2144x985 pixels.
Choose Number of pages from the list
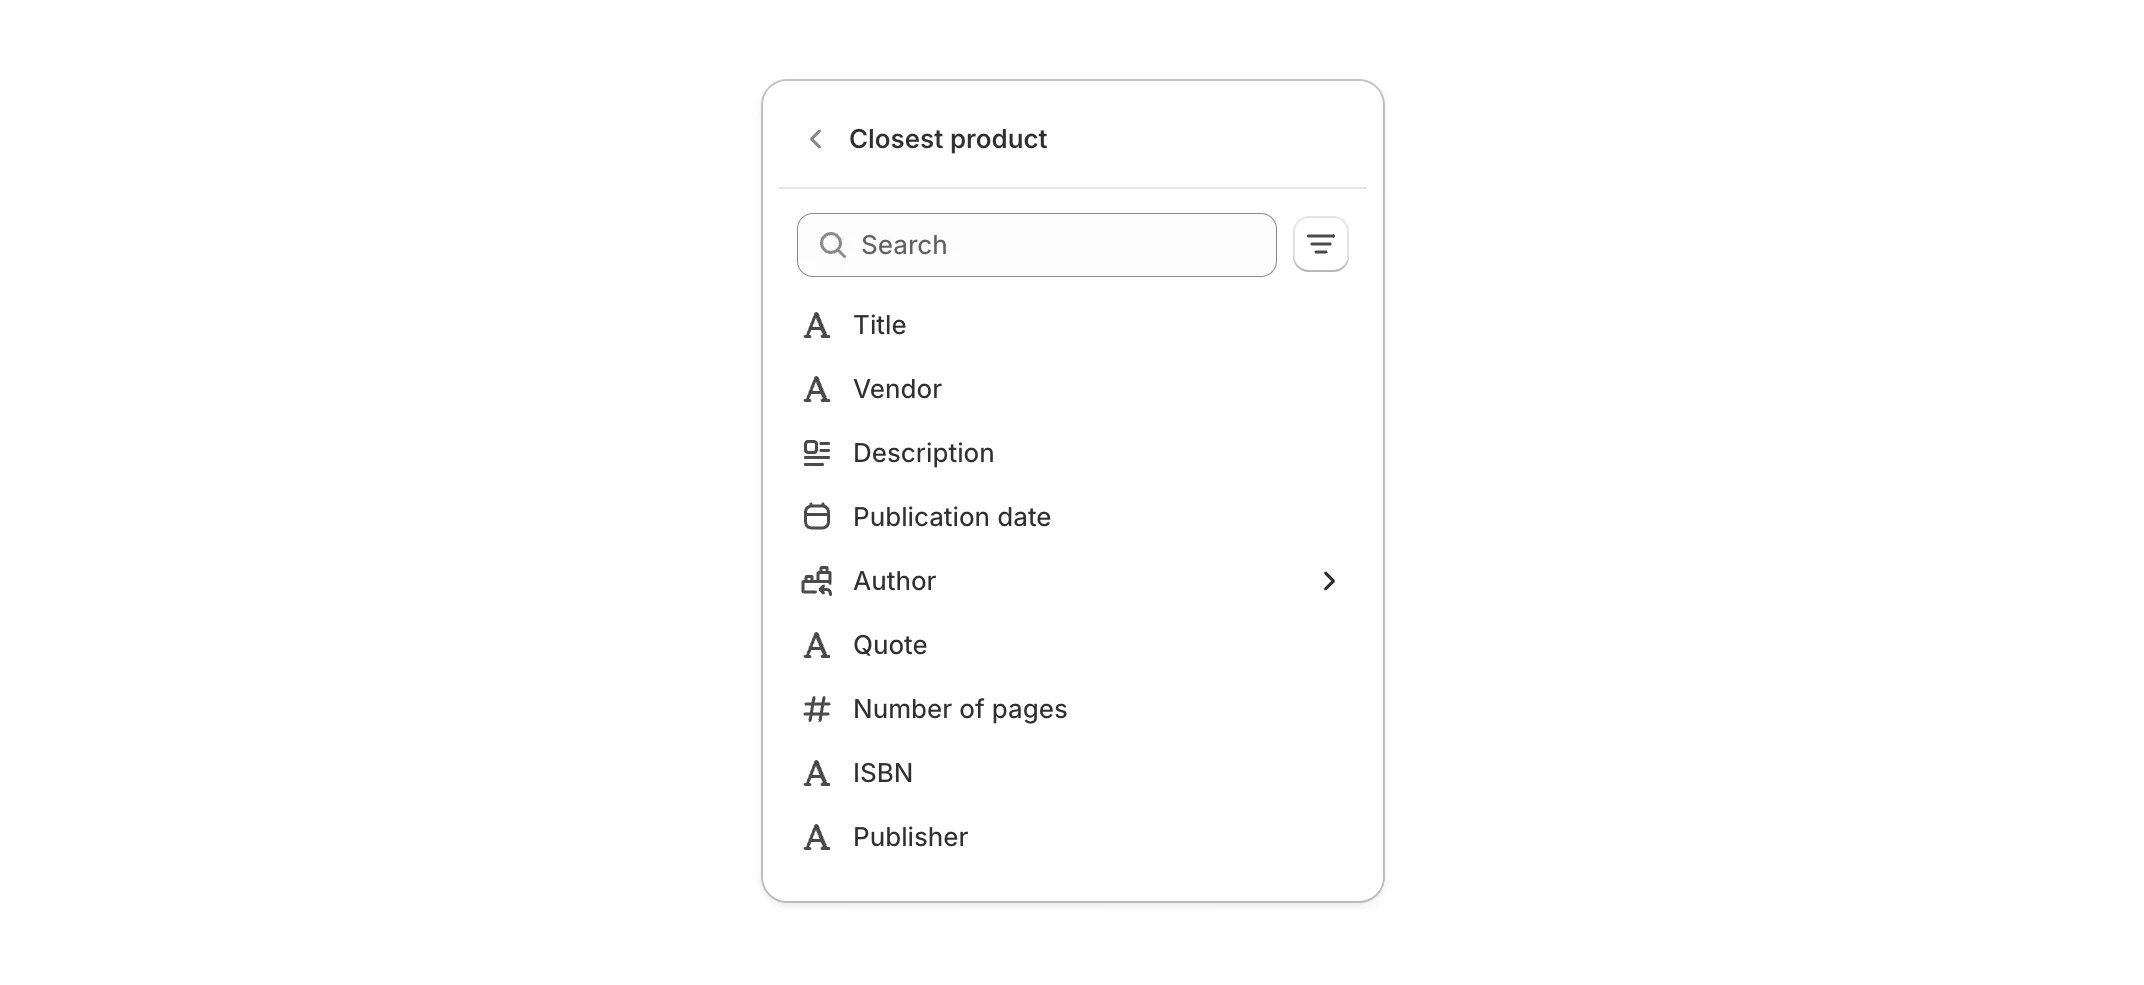[959, 709]
